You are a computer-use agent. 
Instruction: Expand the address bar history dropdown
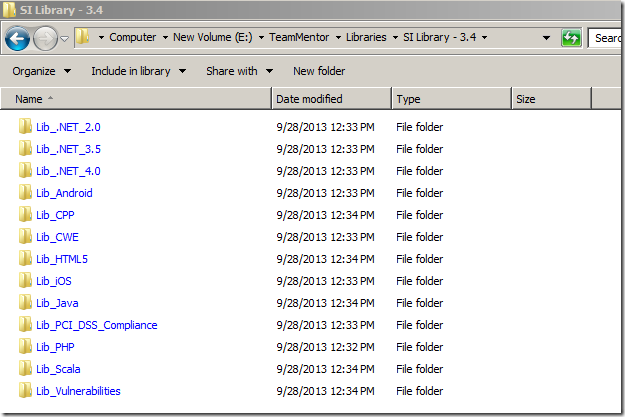tap(546, 38)
